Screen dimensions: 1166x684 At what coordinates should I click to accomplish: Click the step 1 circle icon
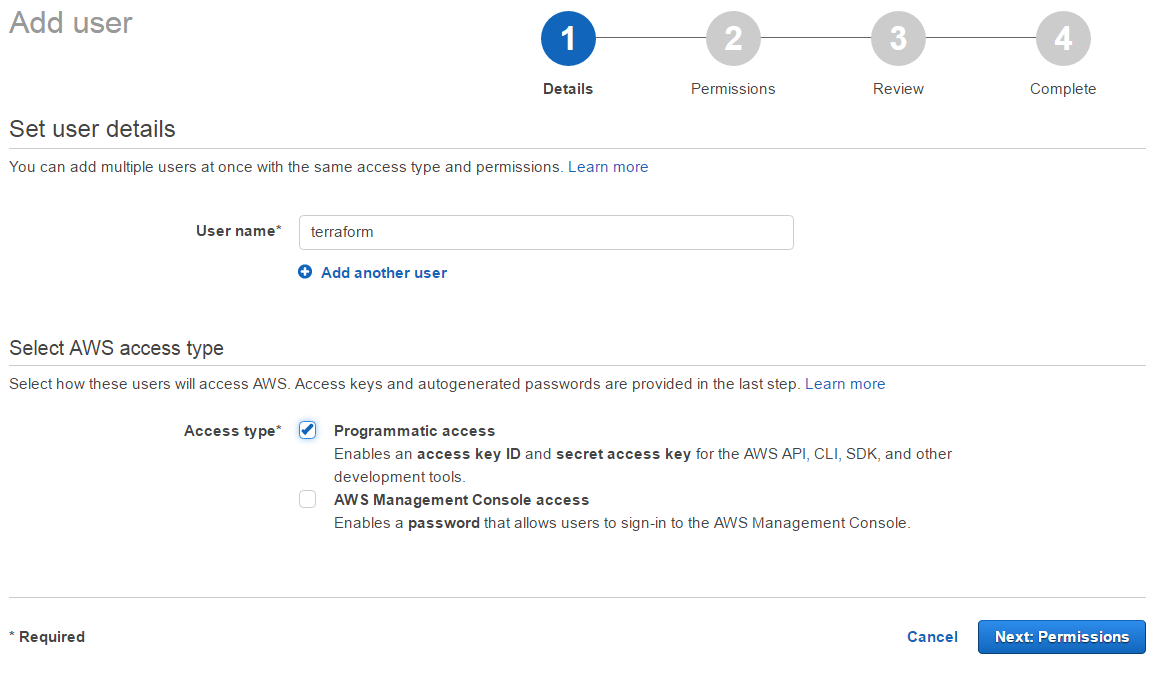click(x=568, y=39)
